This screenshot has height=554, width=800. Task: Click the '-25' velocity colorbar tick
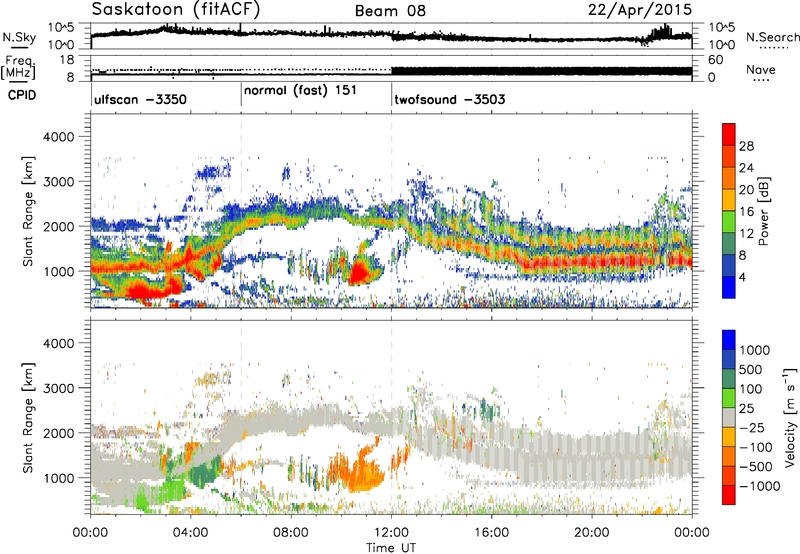point(753,427)
